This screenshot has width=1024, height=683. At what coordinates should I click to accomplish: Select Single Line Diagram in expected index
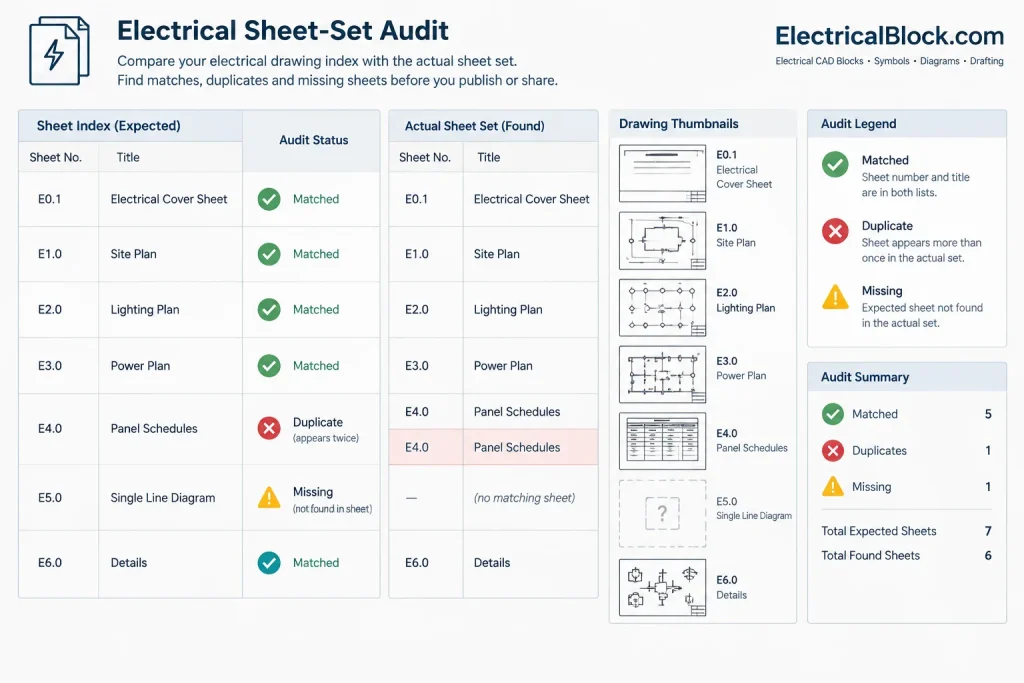(x=163, y=498)
